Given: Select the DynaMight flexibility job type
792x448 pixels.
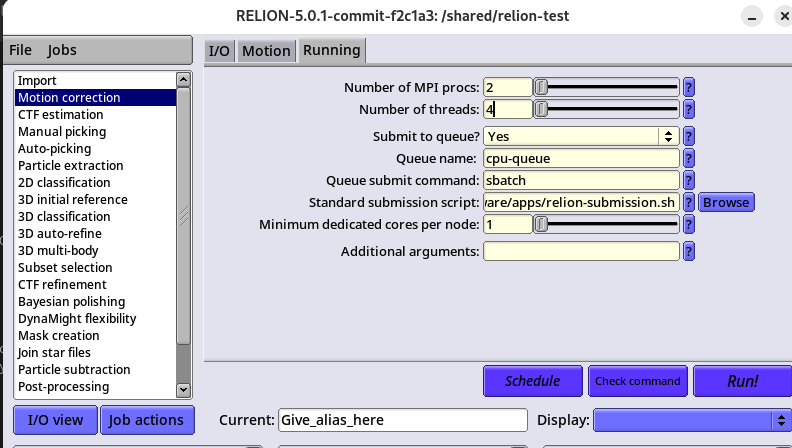Looking at the screenshot, I should click(96, 319).
